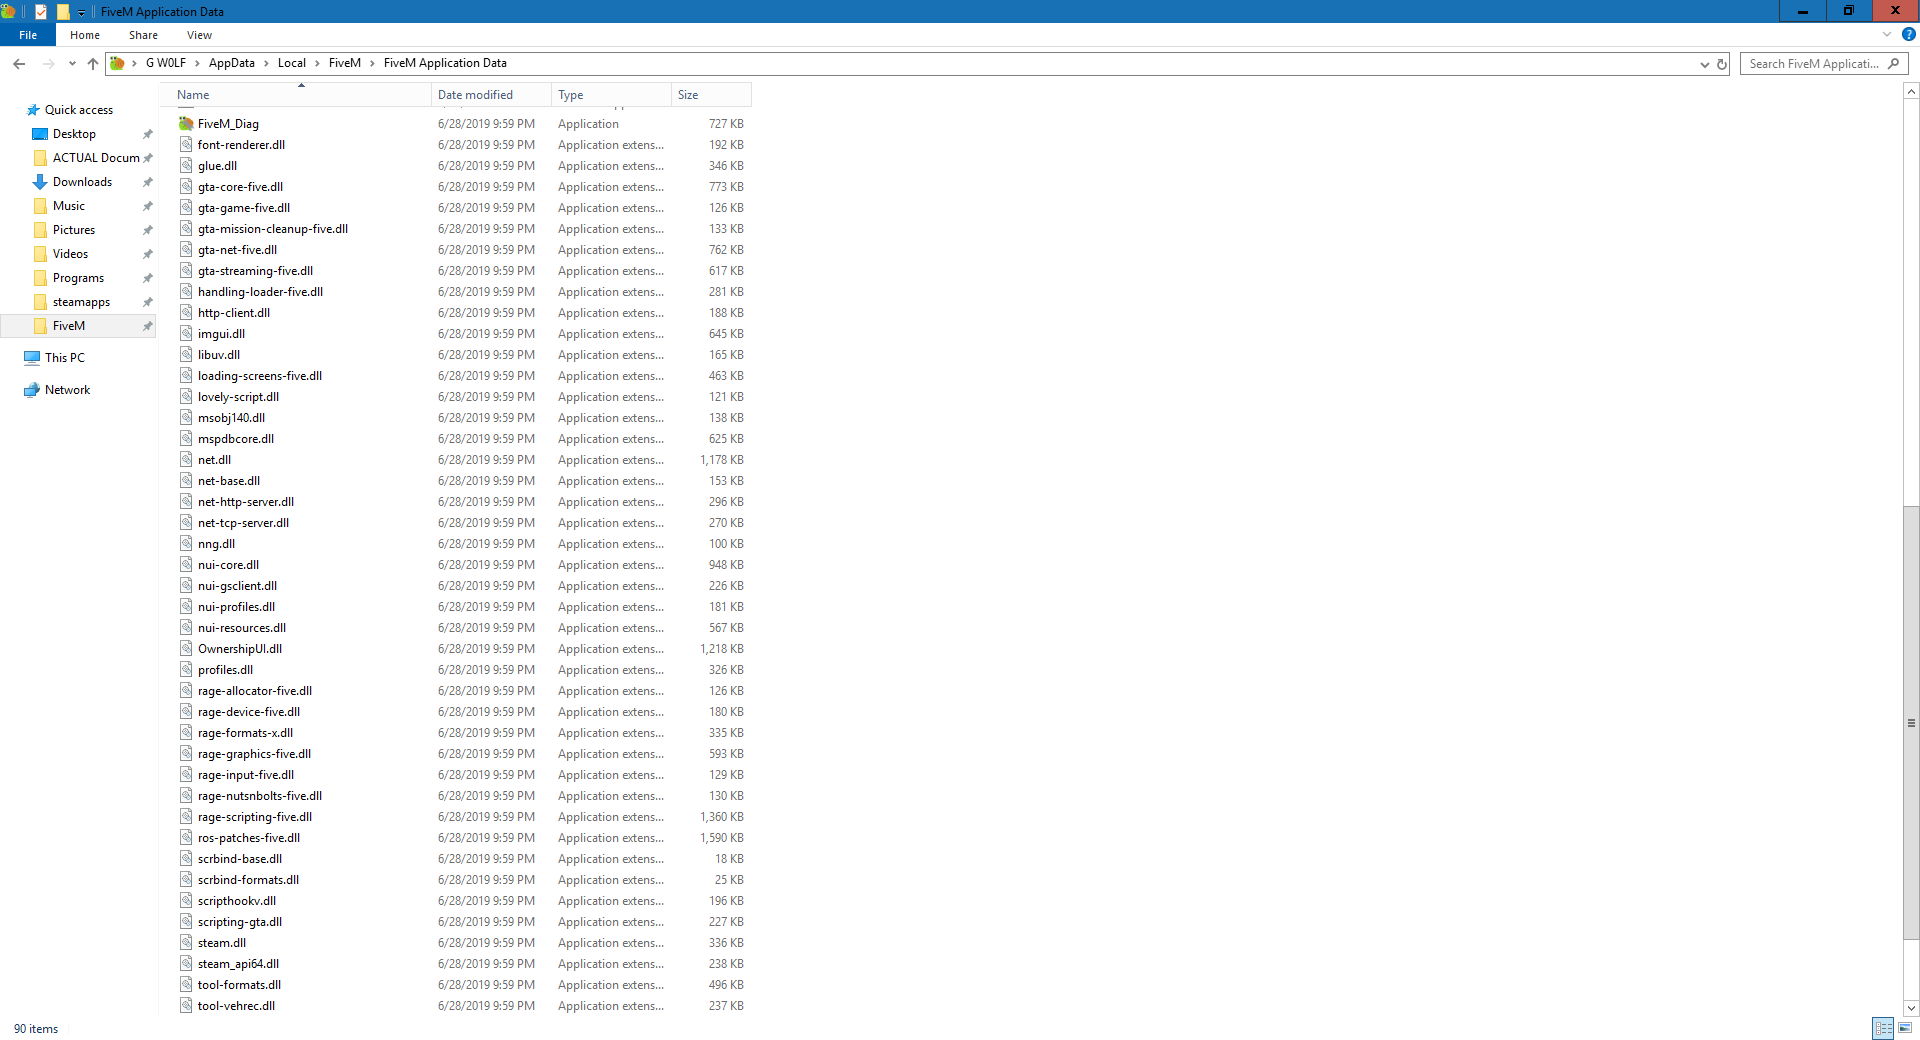The width and height of the screenshot is (1920, 1040).
Task: Switch to details view in status bar
Action: (x=1883, y=1028)
